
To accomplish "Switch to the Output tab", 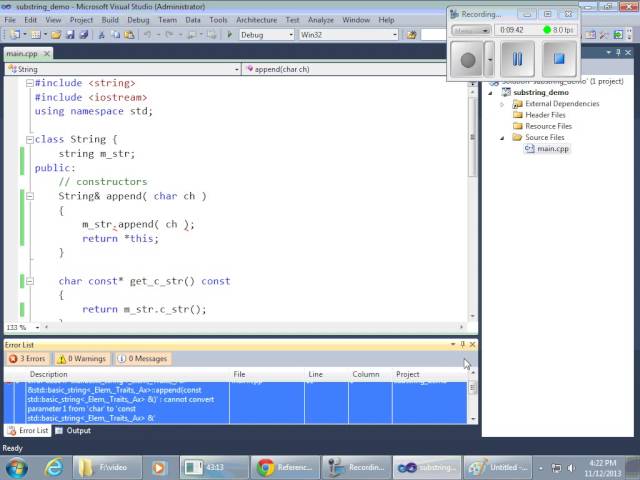I will pyautogui.click(x=73, y=431).
